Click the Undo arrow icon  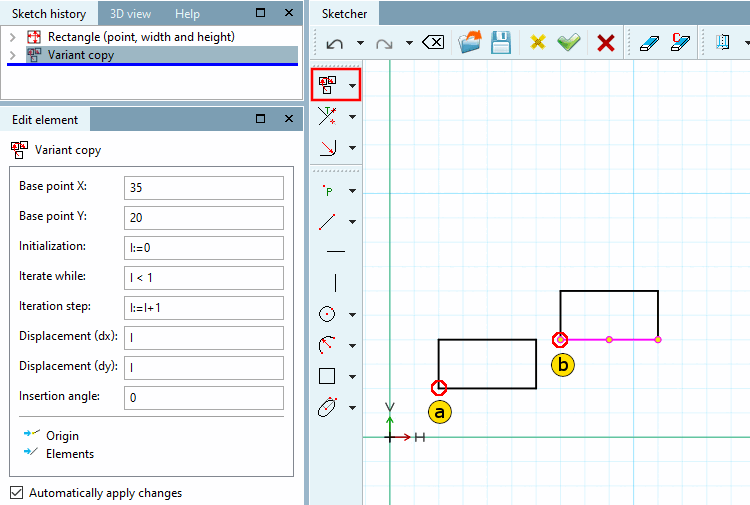tap(334, 44)
